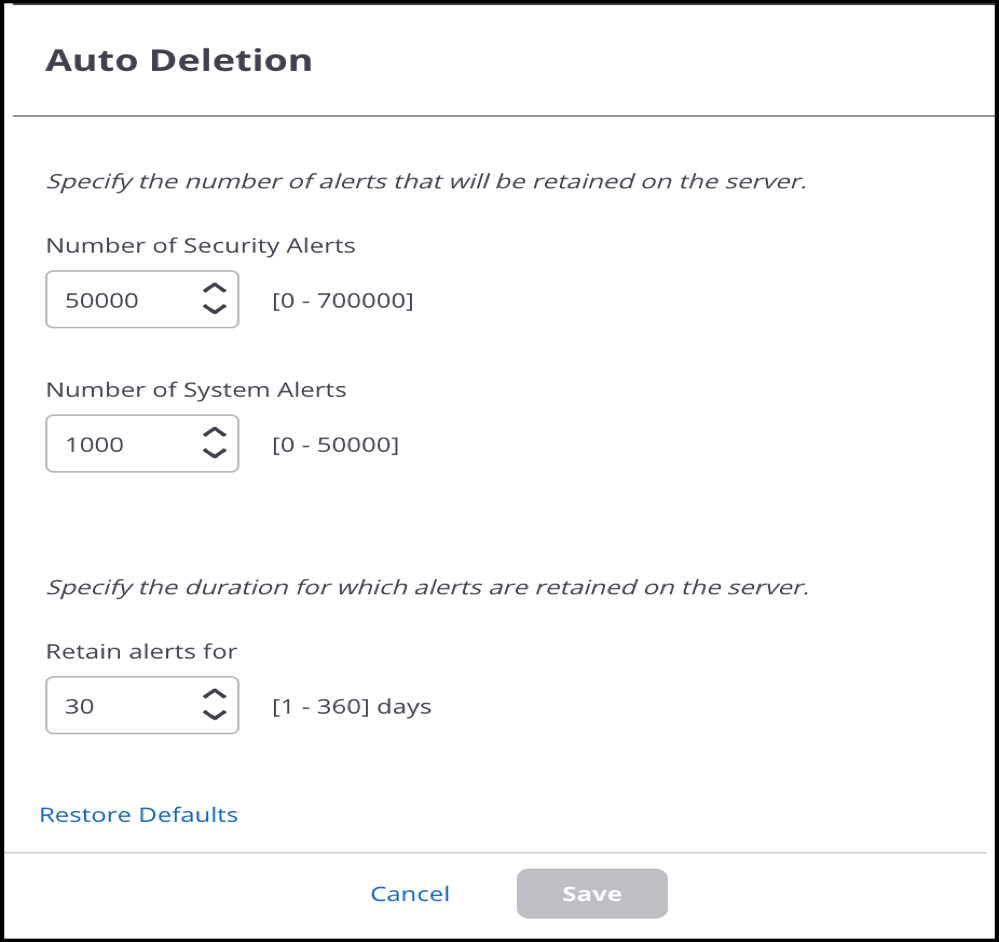Increase the Number of Security Alerts value

tap(215, 289)
